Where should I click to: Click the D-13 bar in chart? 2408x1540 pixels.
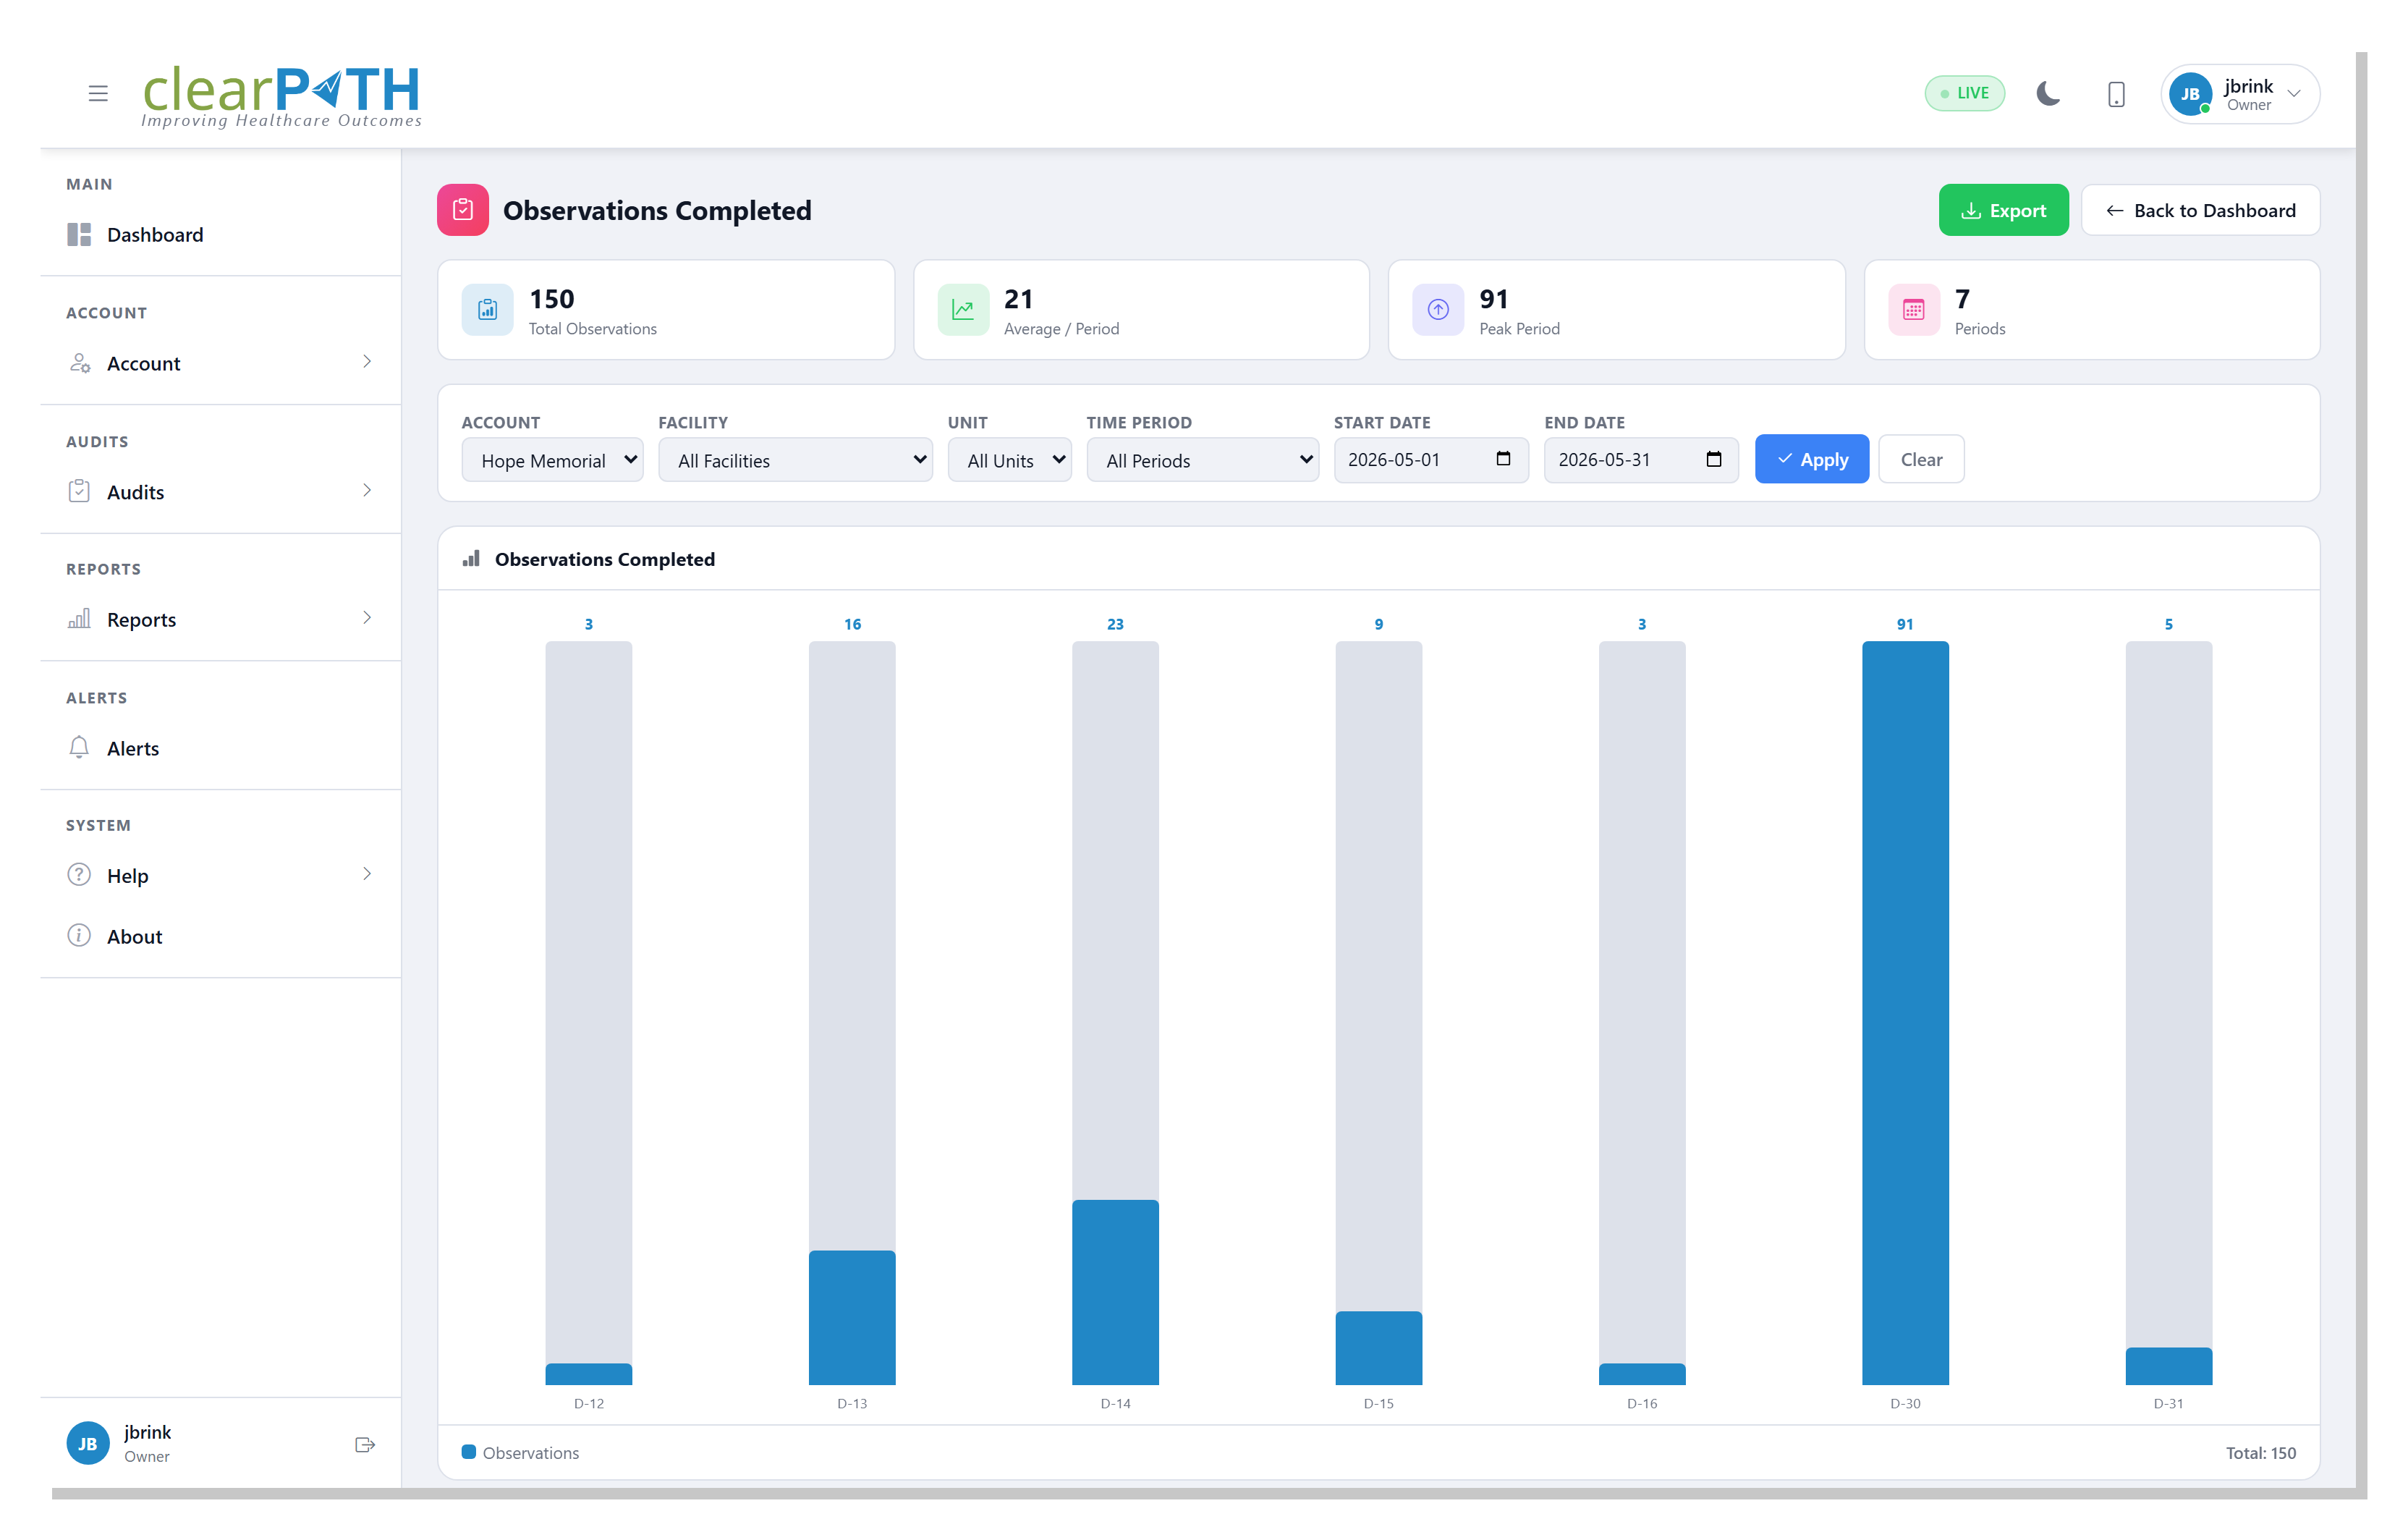click(x=852, y=1317)
